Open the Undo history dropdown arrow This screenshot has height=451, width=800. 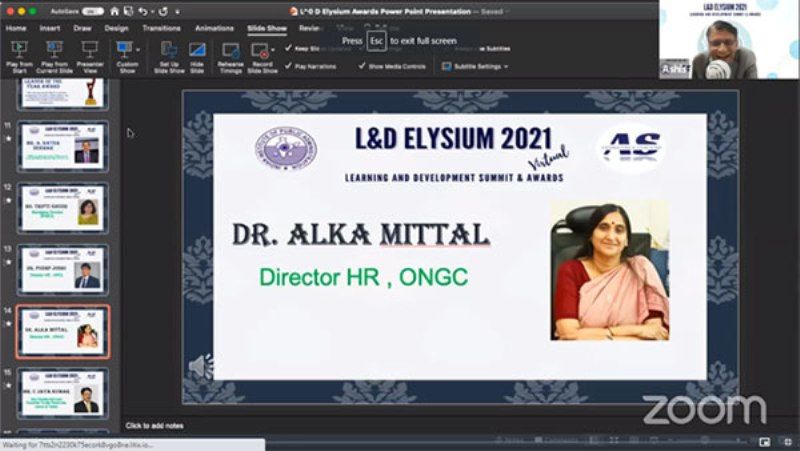tap(152, 12)
